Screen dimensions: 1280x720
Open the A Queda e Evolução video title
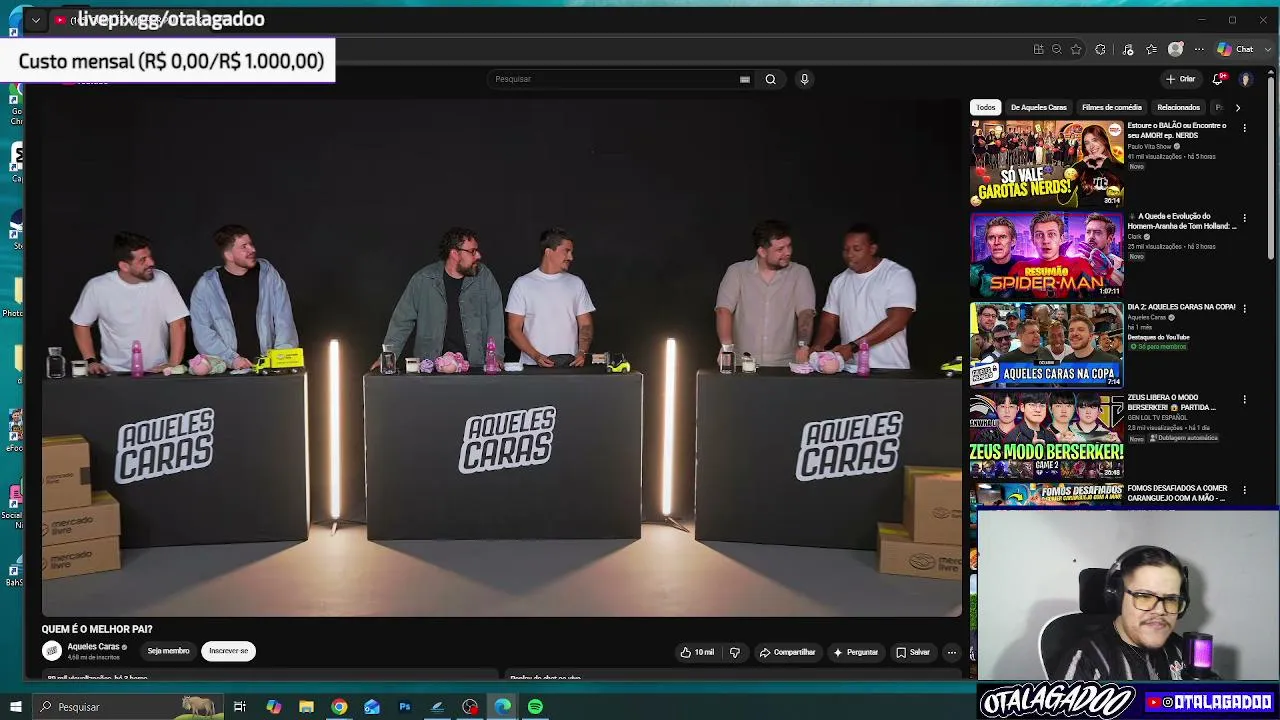click(x=1182, y=221)
